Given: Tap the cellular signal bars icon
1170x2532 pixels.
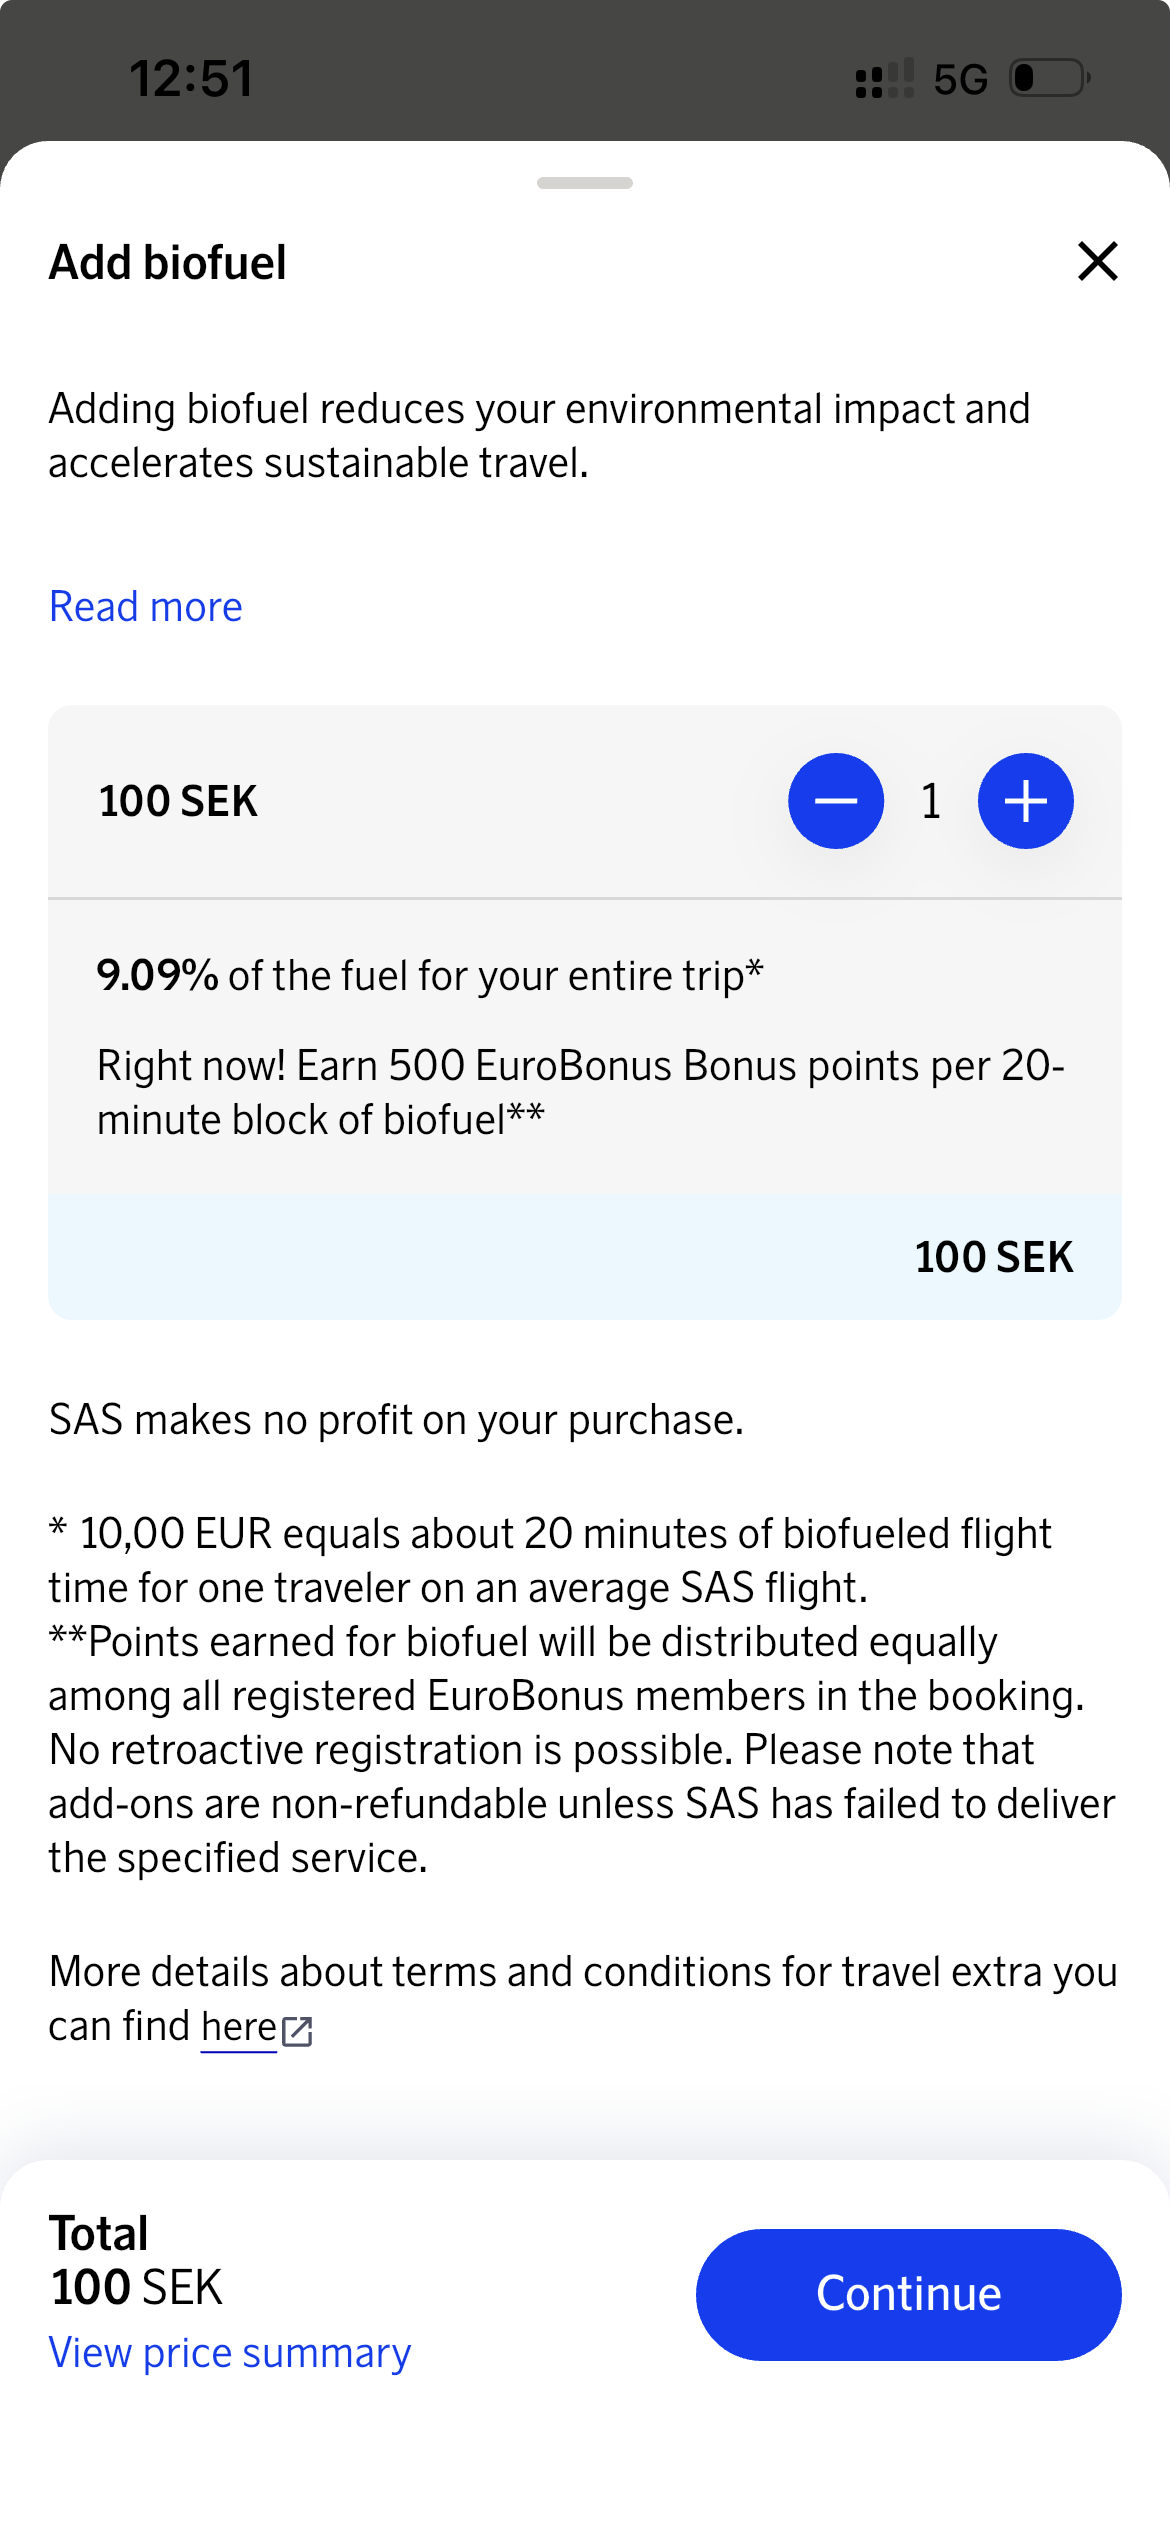Looking at the screenshot, I should tap(884, 78).
